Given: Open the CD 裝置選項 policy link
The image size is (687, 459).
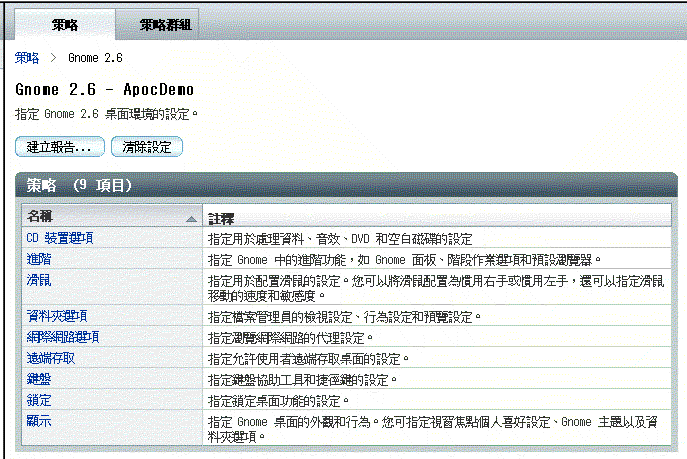Looking at the screenshot, I should 60,238.
